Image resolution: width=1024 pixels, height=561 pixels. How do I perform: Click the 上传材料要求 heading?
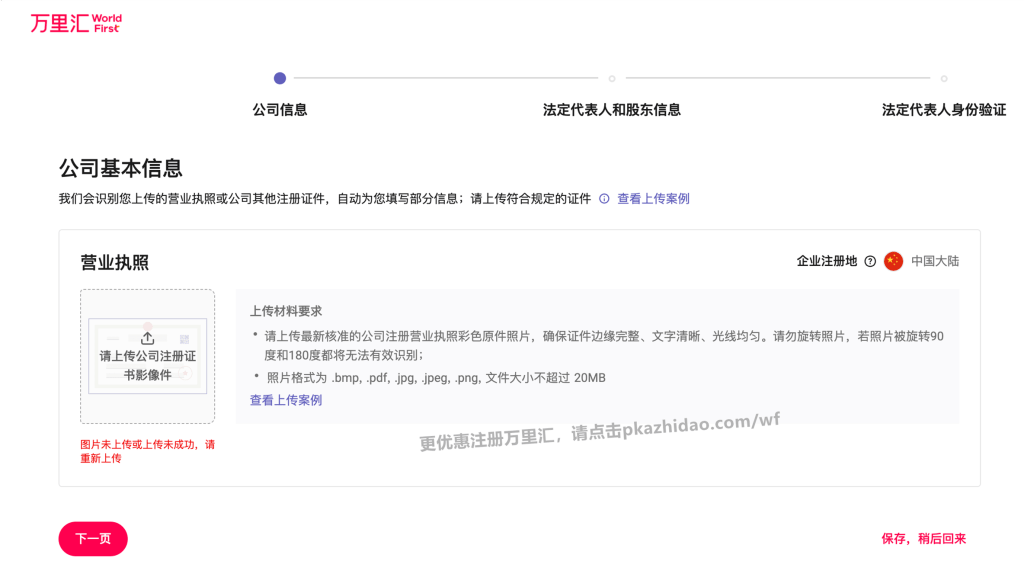[x=286, y=311]
